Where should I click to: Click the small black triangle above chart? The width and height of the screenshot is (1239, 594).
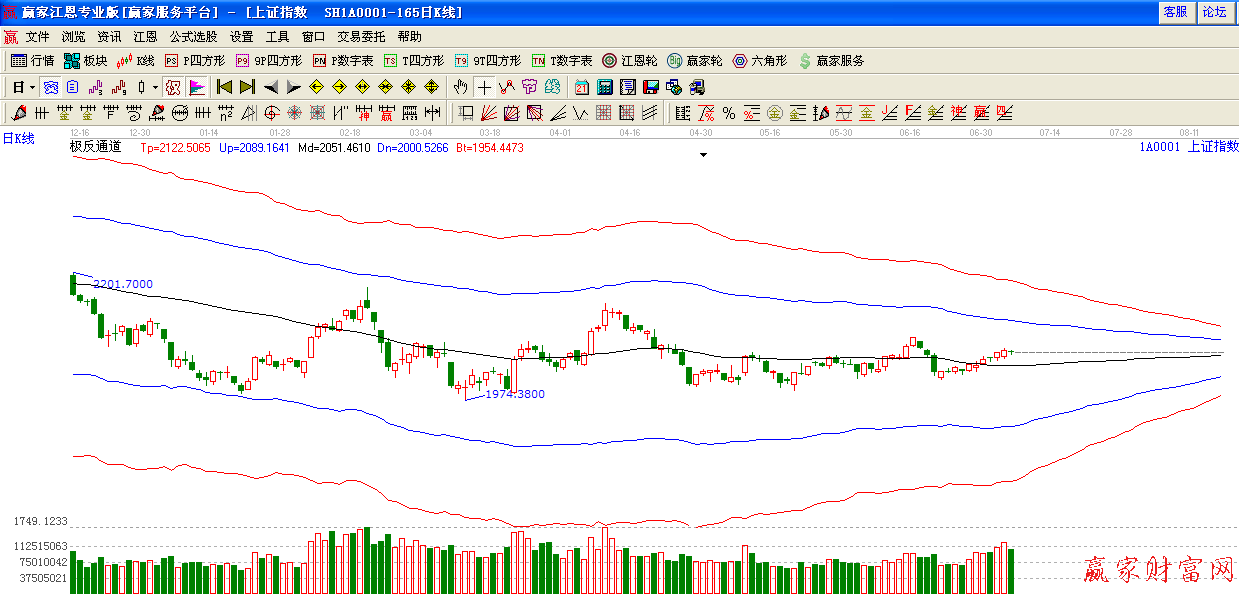(x=703, y=155)
